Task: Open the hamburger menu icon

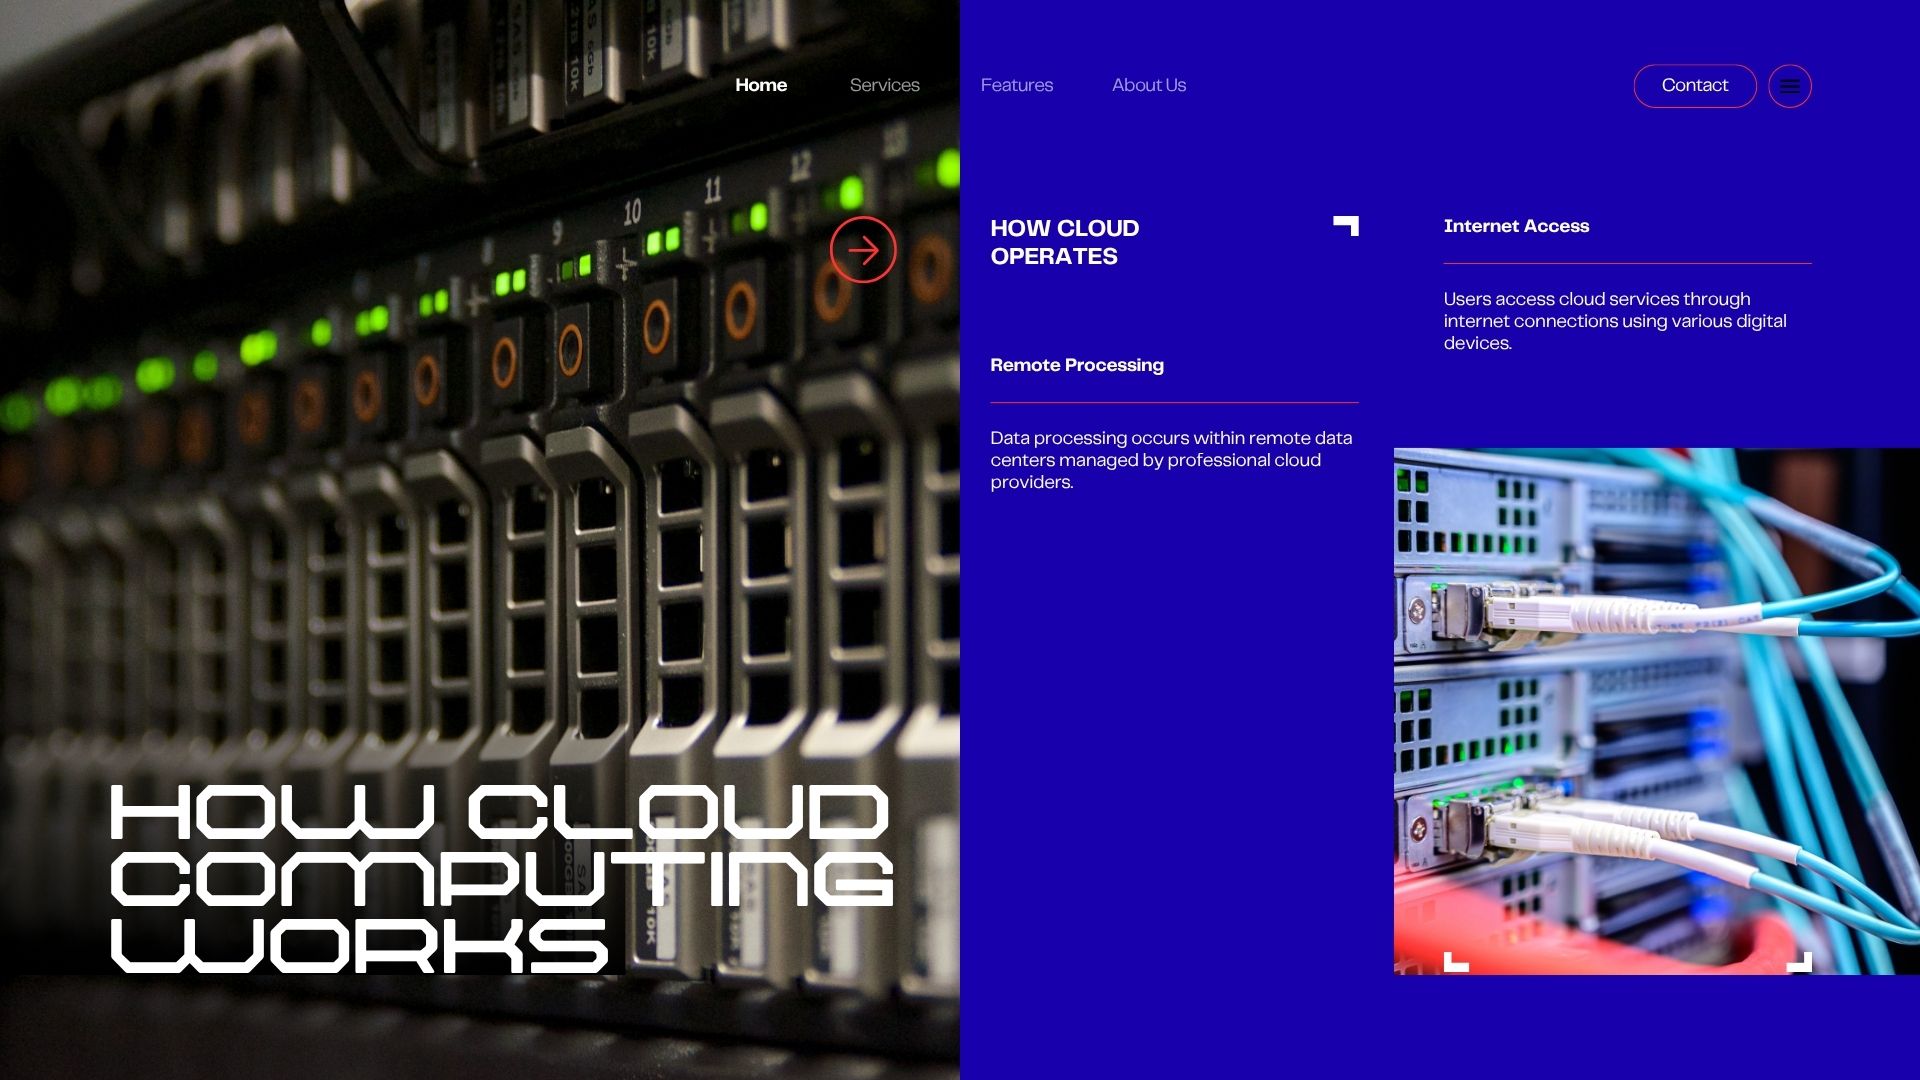Action: [x=1790, y=86]
